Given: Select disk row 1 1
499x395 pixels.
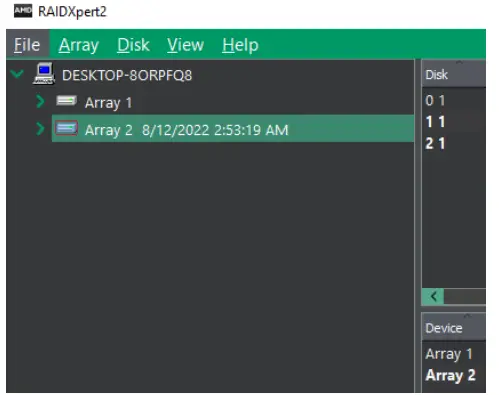Looking at the screenshot, I should (x=454, y=122).
